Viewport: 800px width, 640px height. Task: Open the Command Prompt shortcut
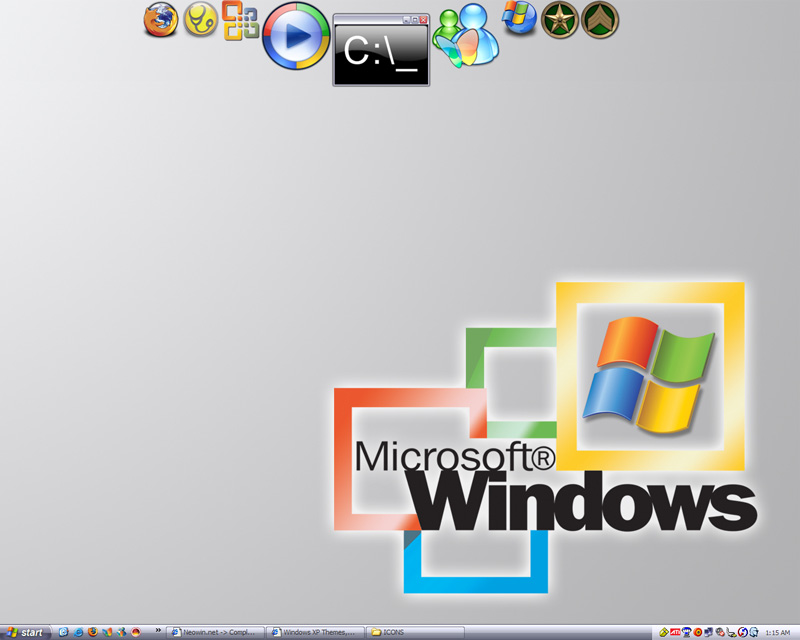pyautogui.click(x=380, y=53)
